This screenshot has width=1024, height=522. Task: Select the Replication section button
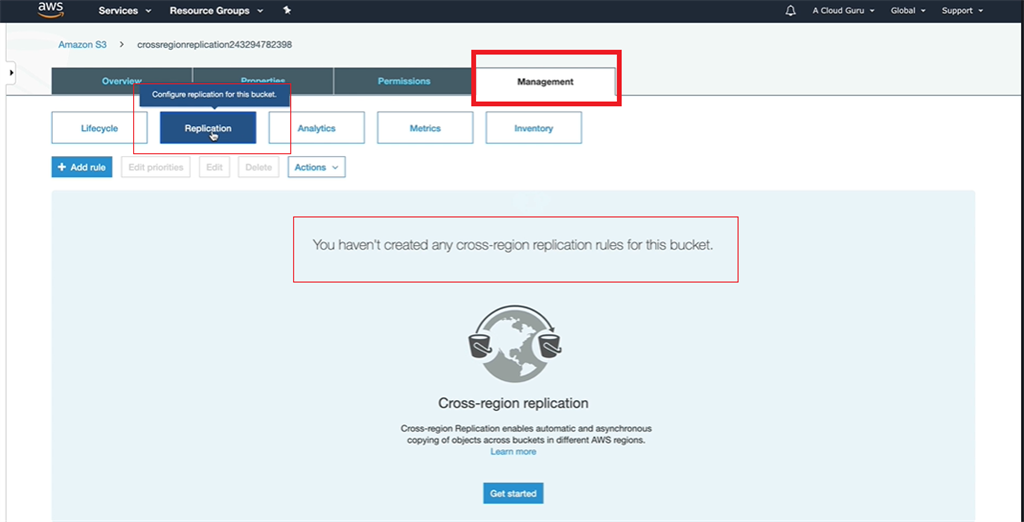click(x=208, y=128)
